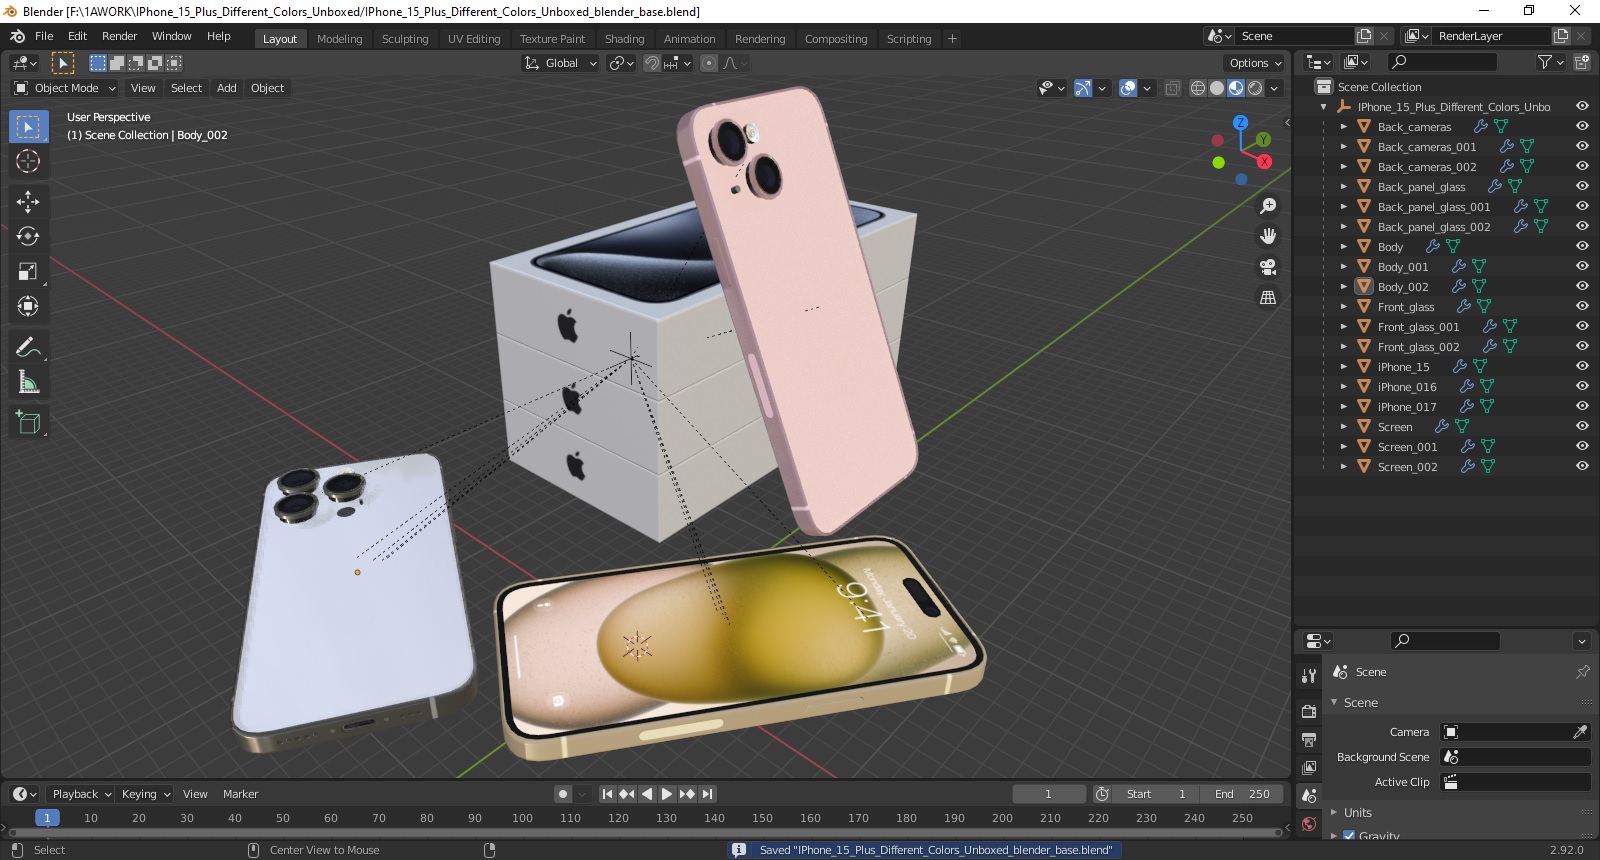Play the animation forward
This screenshot has height=860, width=1600.
pyautogui.click(x=667, y=794)
